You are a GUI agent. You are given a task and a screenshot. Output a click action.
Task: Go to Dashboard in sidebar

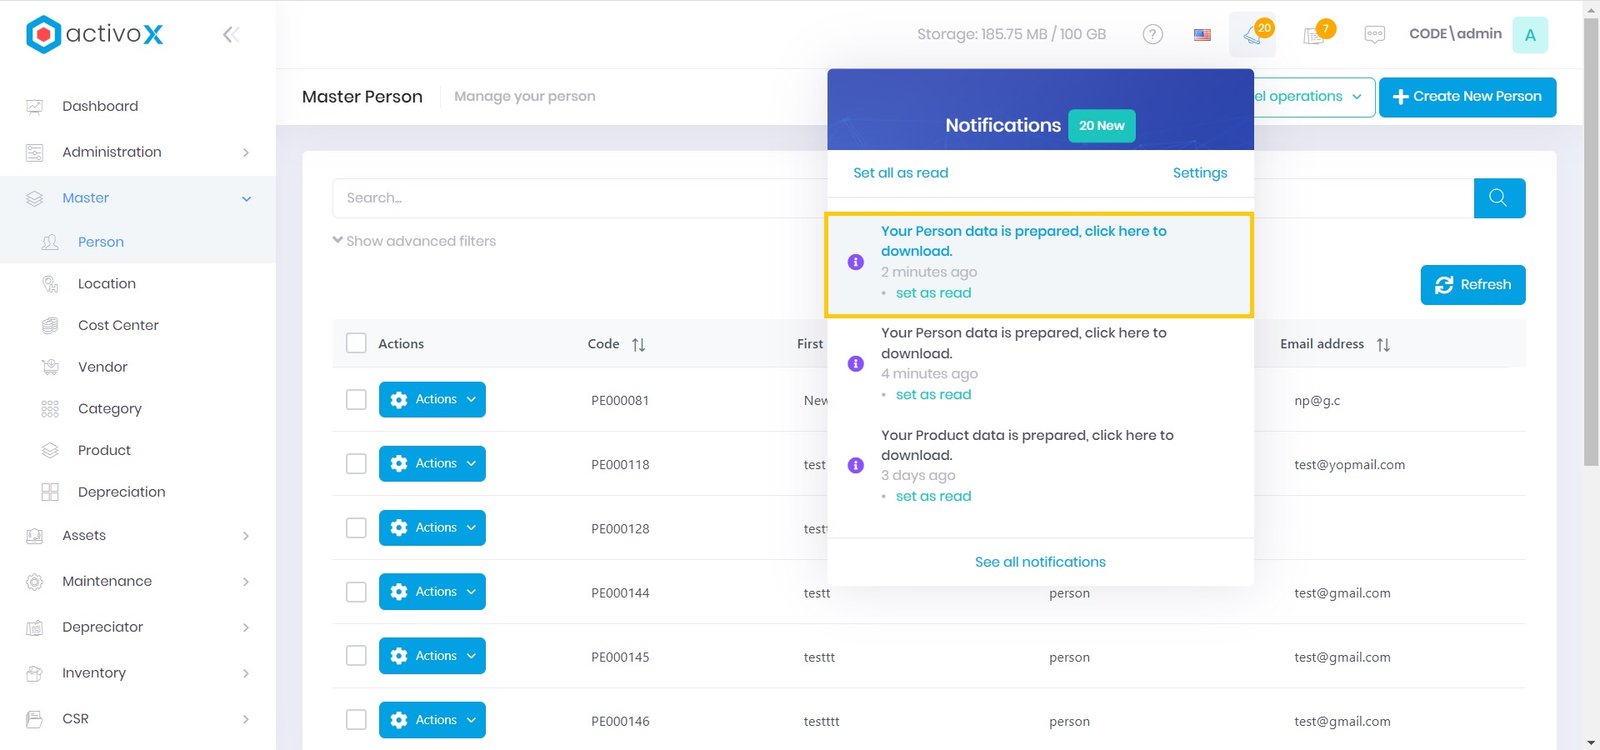point(100,106)
